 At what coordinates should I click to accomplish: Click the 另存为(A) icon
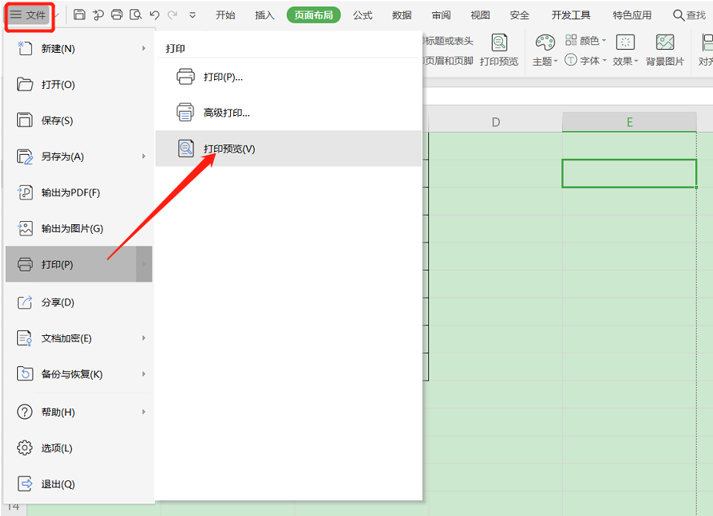[25, 156]
